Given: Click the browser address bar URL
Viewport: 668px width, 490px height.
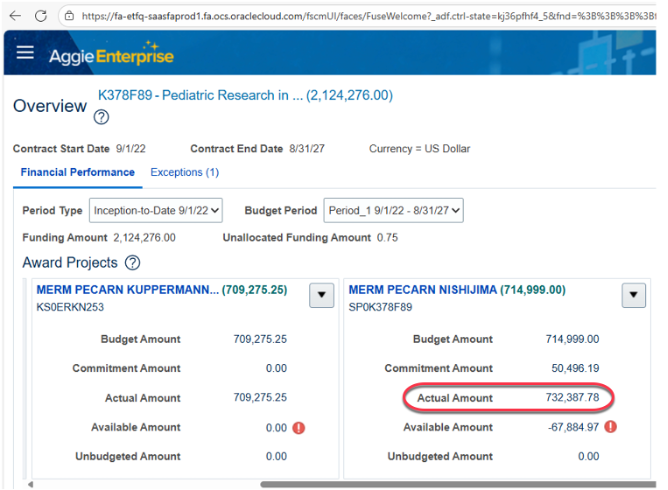Looking at the screenshot, I should [370, 16].
